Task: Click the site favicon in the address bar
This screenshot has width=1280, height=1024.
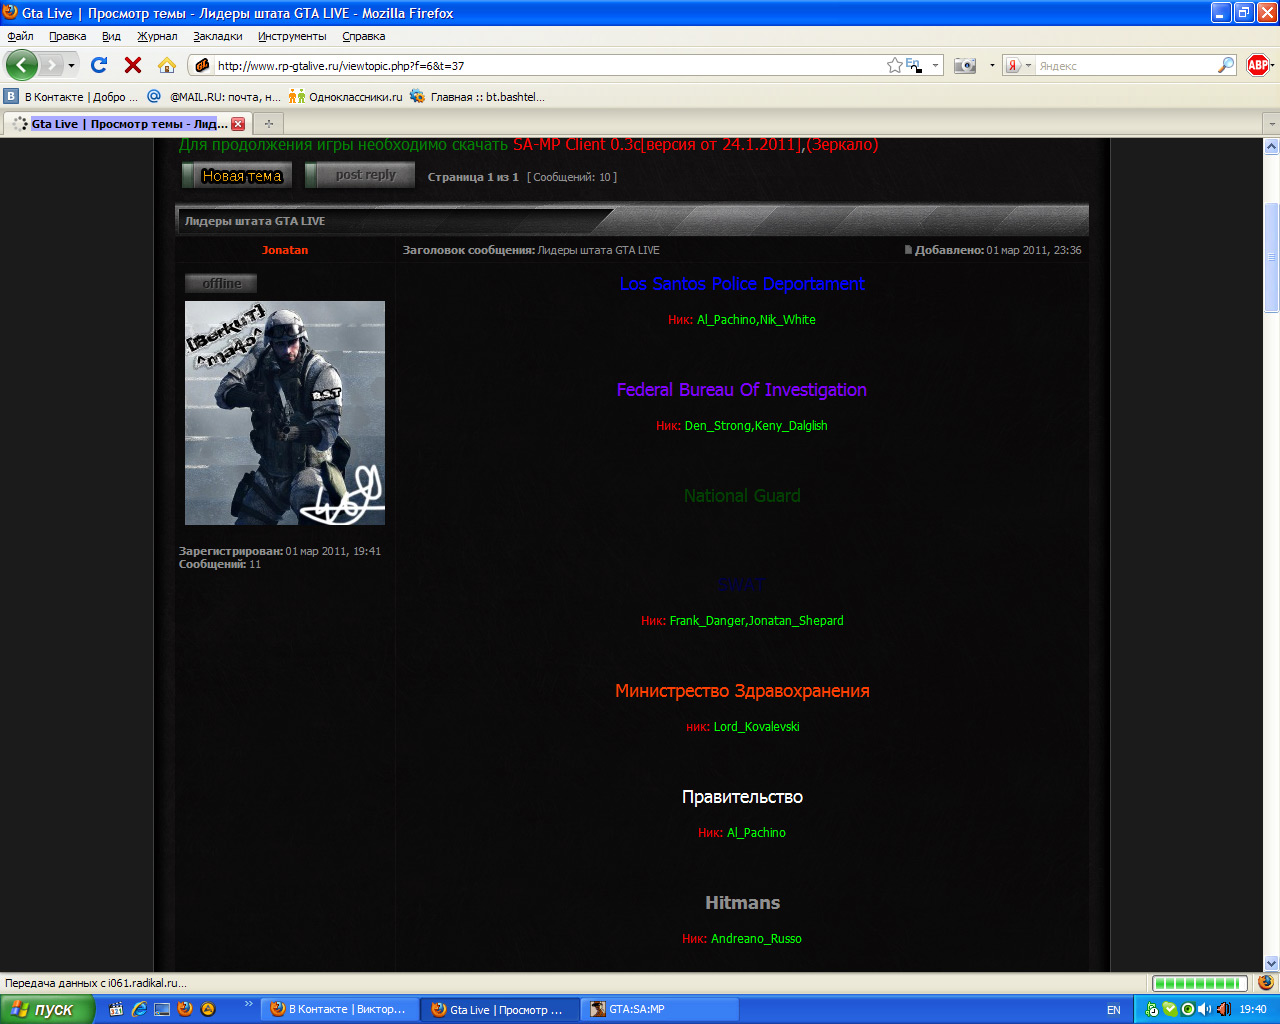Action: click(x=202, y=66)
